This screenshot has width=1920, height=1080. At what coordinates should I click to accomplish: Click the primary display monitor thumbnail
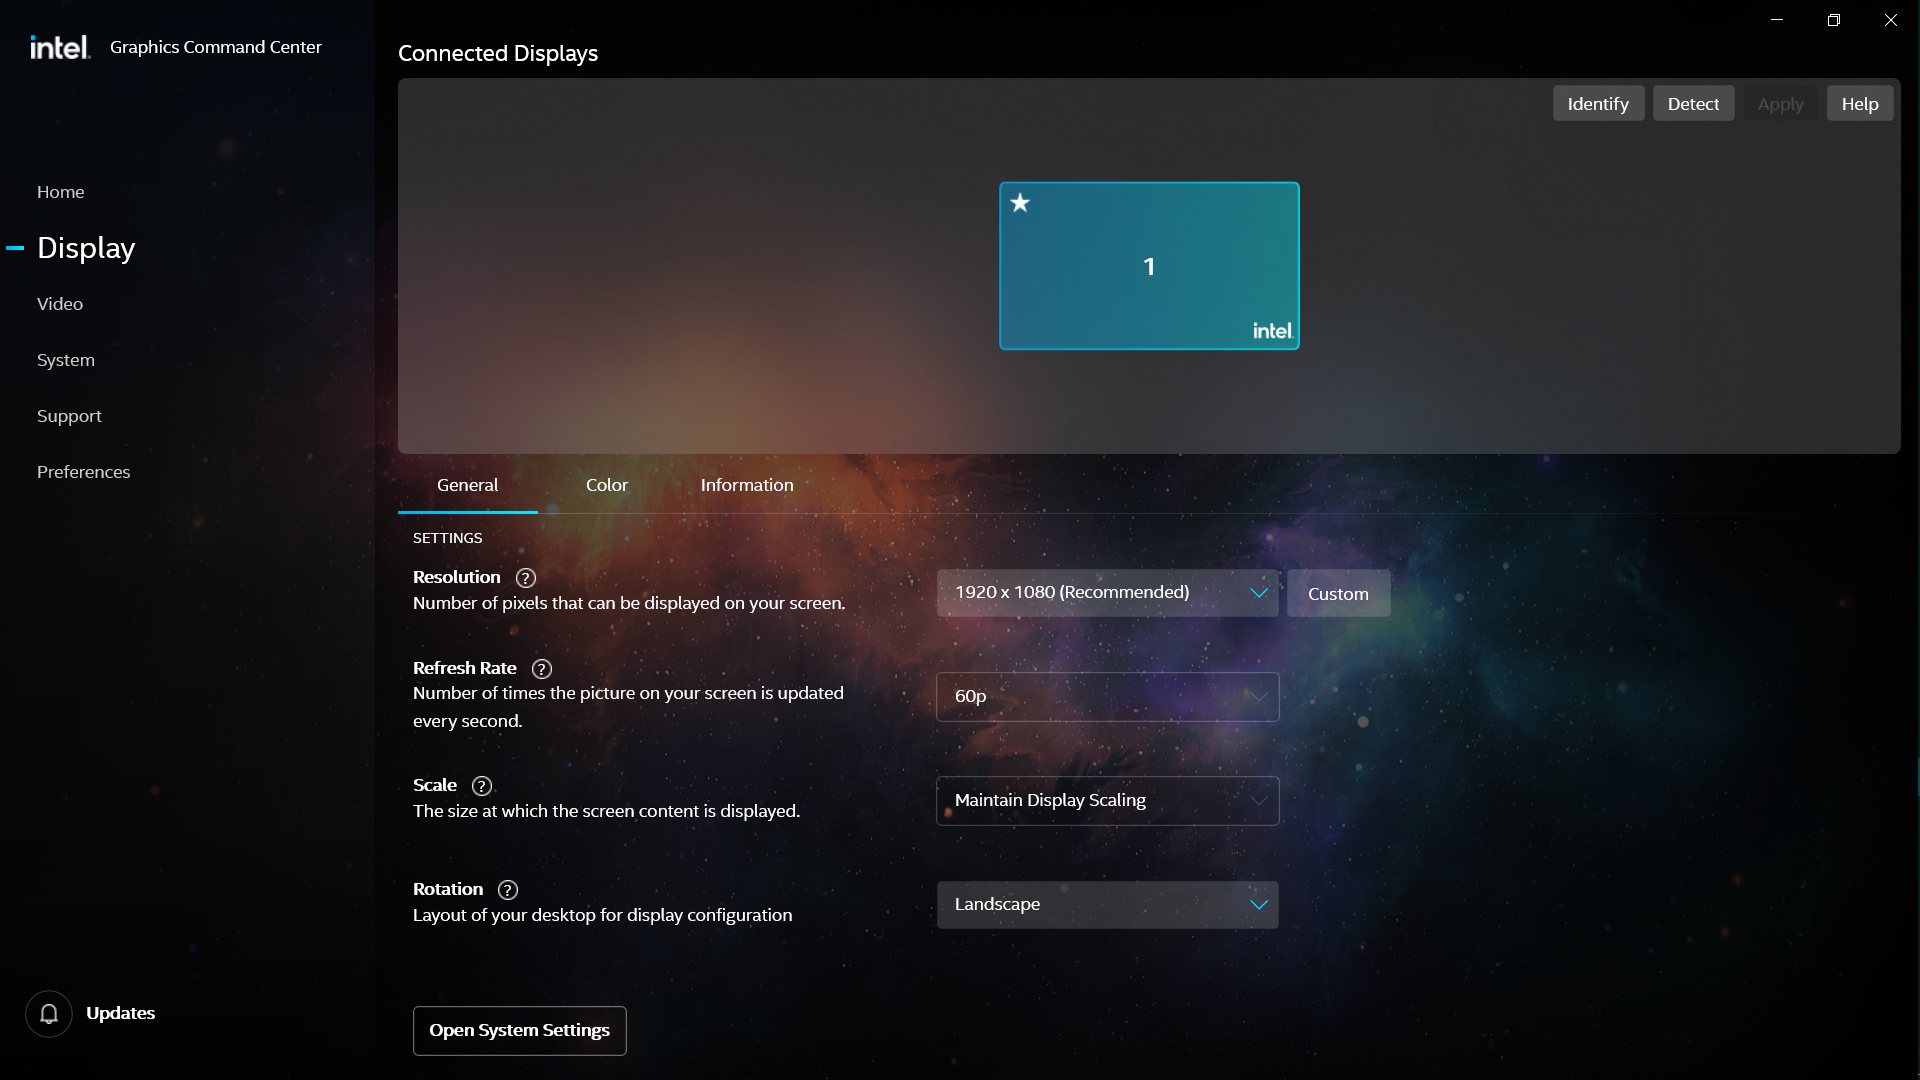[x=1147, y=266]
